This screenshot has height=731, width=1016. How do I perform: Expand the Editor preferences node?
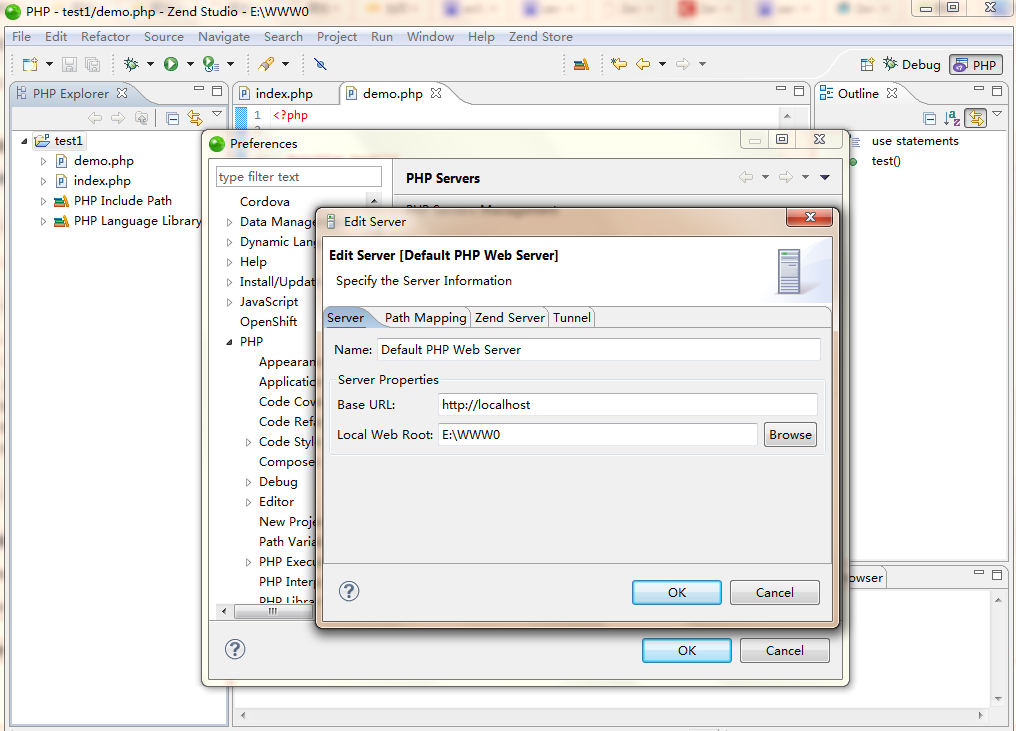[x=248, y=502]
